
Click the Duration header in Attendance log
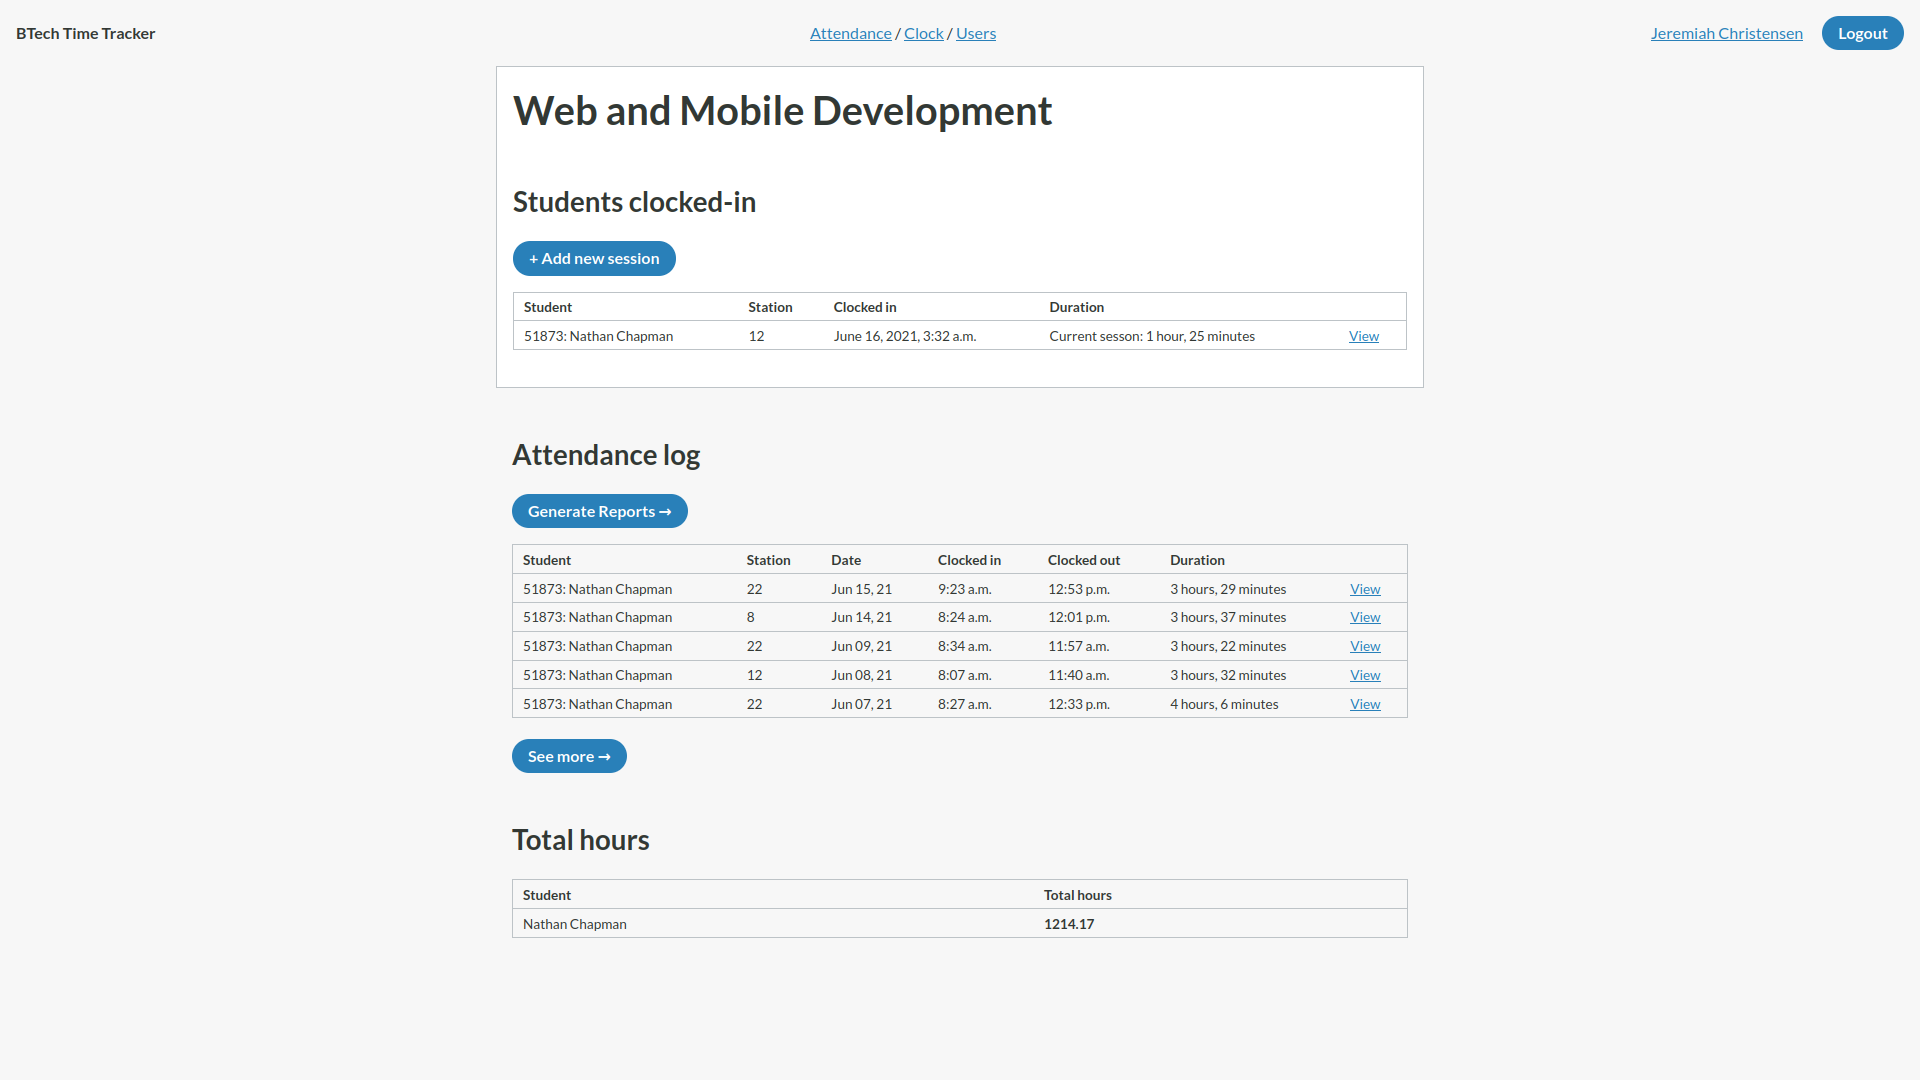pyautogui.click(x=1197, y=560)
